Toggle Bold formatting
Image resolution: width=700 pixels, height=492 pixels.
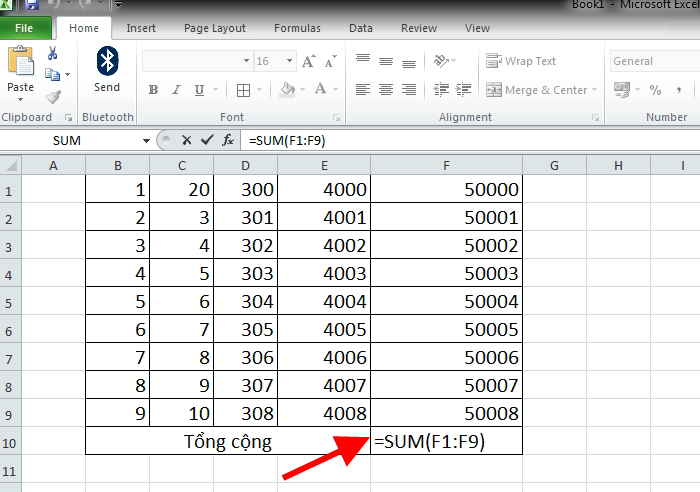click(153, 90)
